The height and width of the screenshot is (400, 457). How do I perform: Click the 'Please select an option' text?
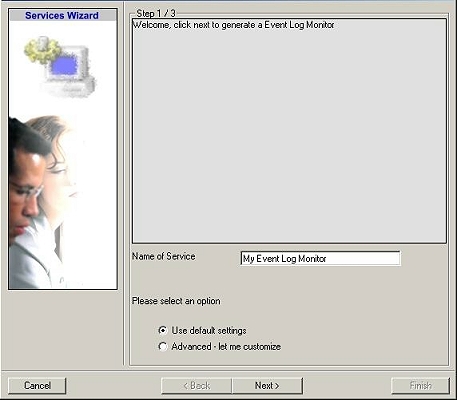[176, 301]
